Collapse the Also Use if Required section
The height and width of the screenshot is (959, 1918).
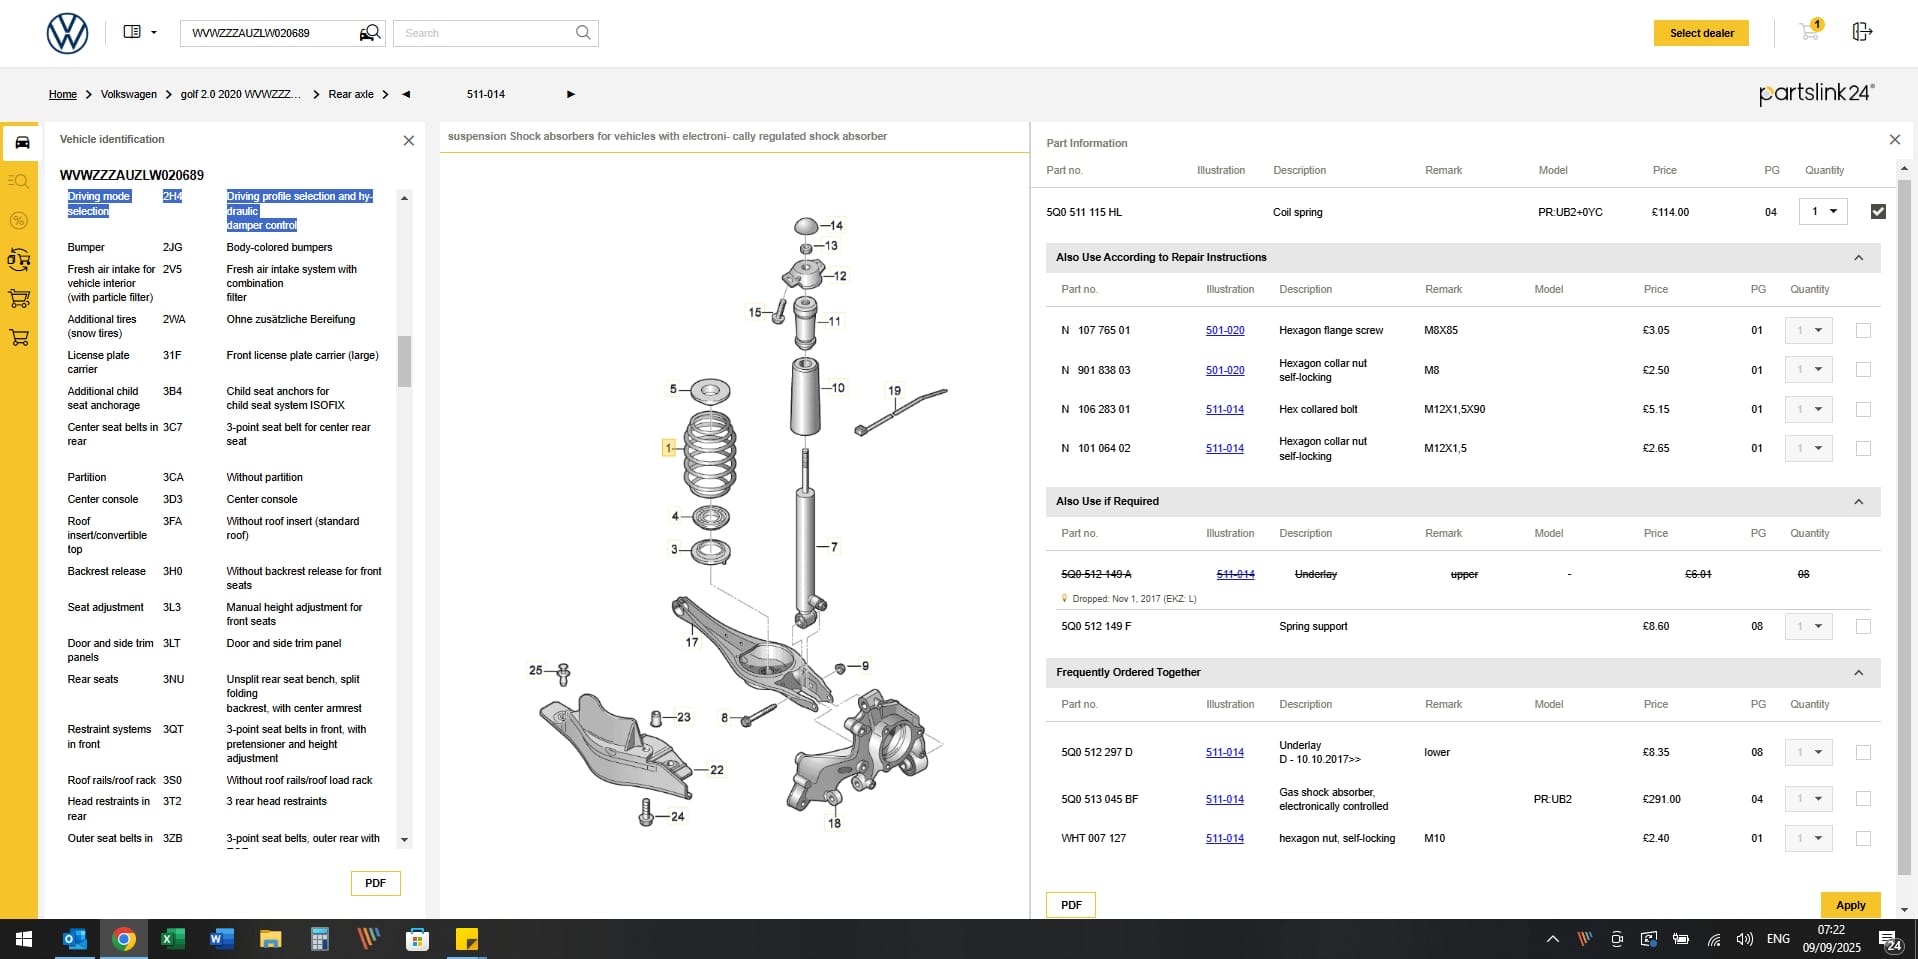1859,502
